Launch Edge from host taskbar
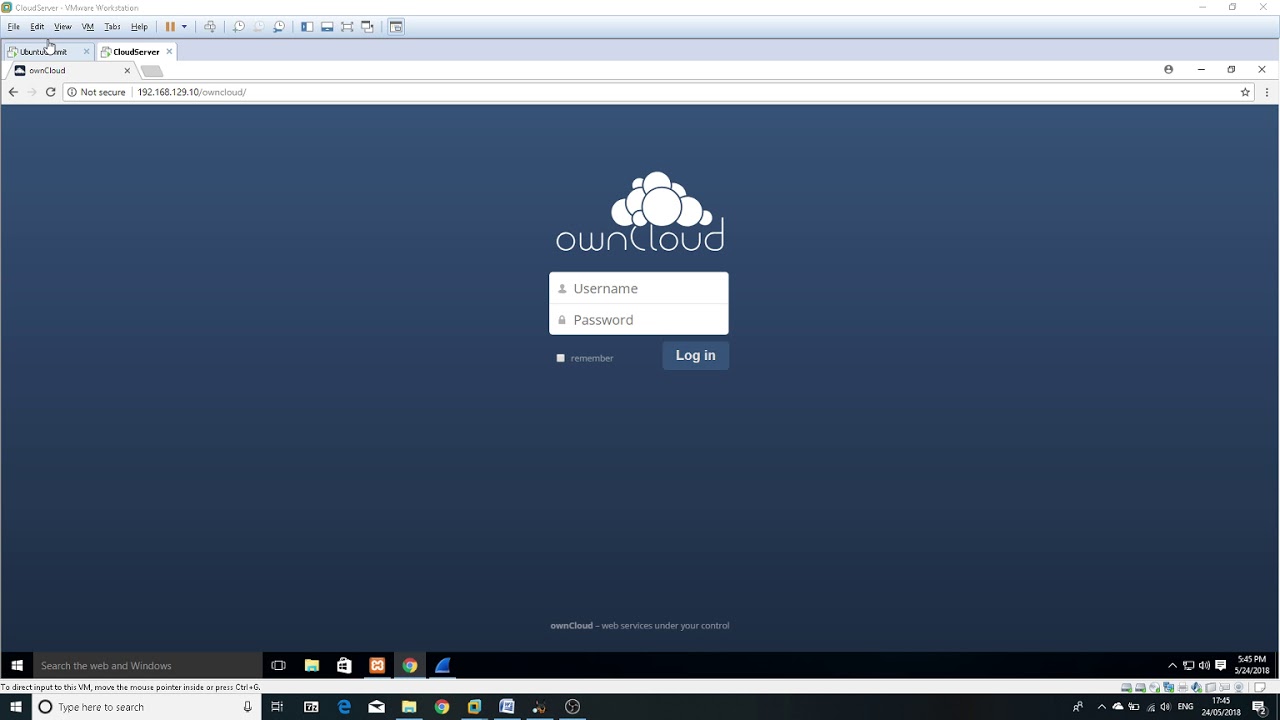The height and width of the screenshot is (720, 1280). 344,707
